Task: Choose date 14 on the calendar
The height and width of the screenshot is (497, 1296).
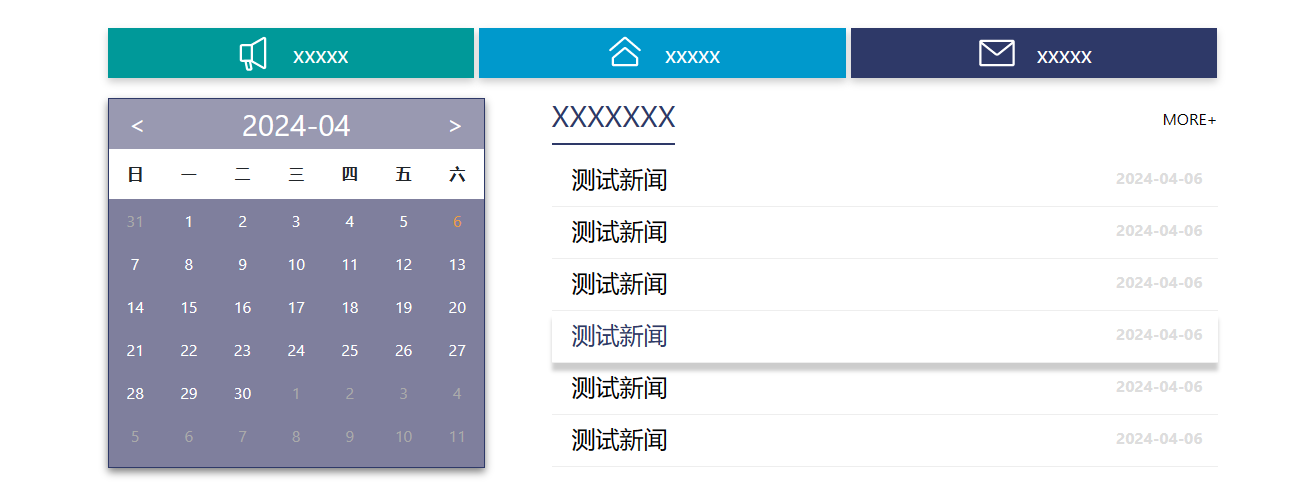Action: [x=135, y=308]
